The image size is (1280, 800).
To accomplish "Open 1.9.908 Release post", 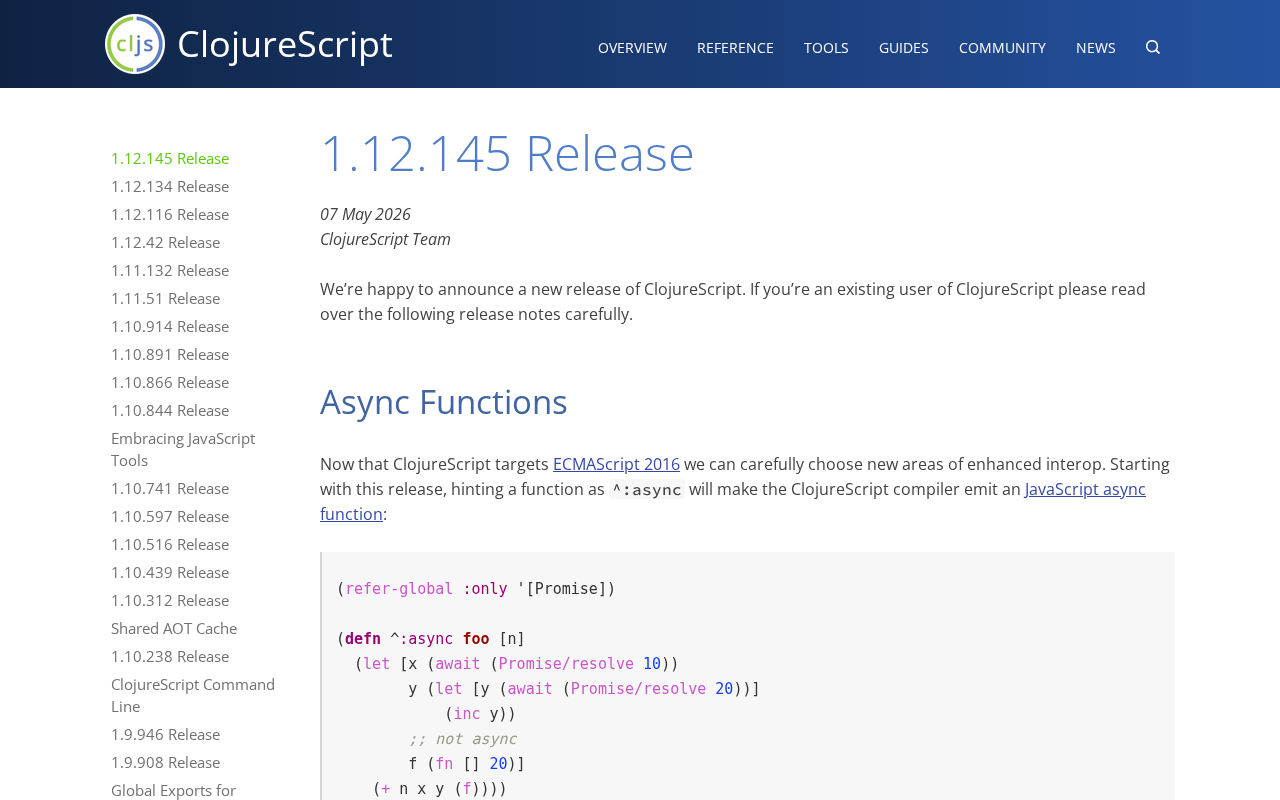I will [x=165, y=762].
